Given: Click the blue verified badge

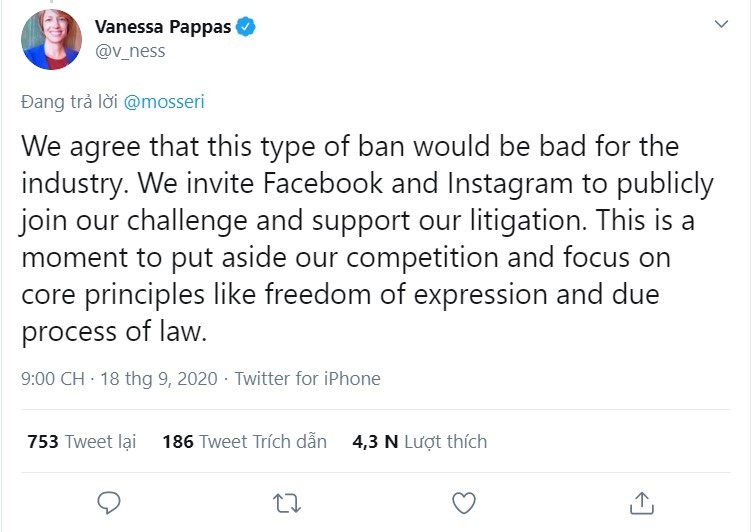Looking at the screenshot, I should coord(245,27).
